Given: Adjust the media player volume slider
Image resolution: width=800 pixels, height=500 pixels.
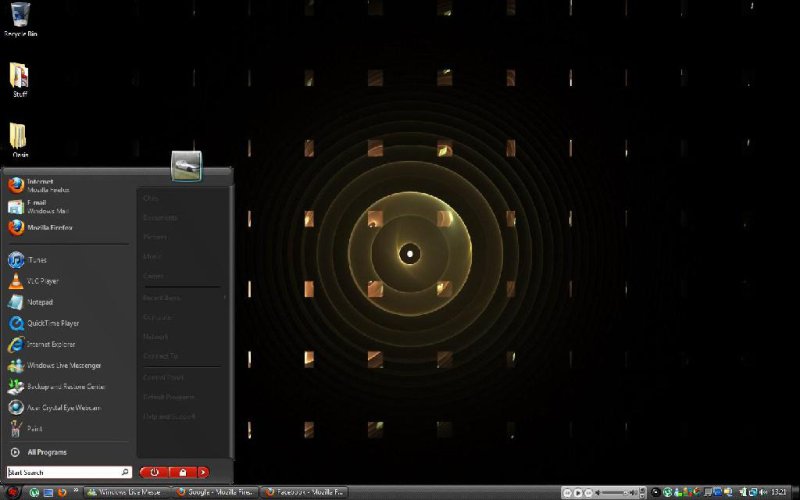Looking at the screenshot, I should (626, 493).
